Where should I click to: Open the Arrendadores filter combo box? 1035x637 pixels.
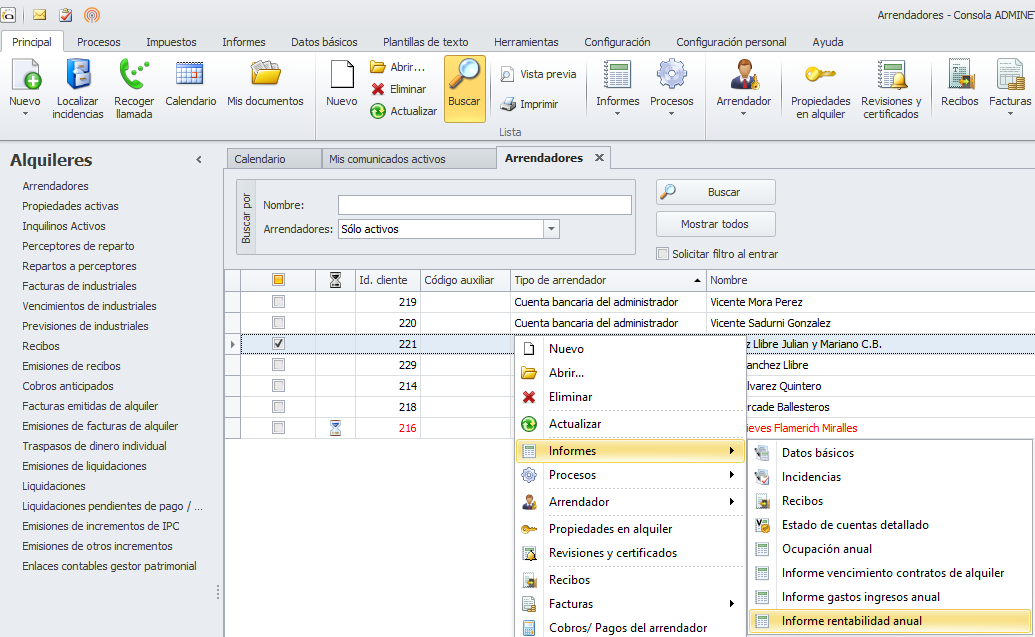(551, 229)
